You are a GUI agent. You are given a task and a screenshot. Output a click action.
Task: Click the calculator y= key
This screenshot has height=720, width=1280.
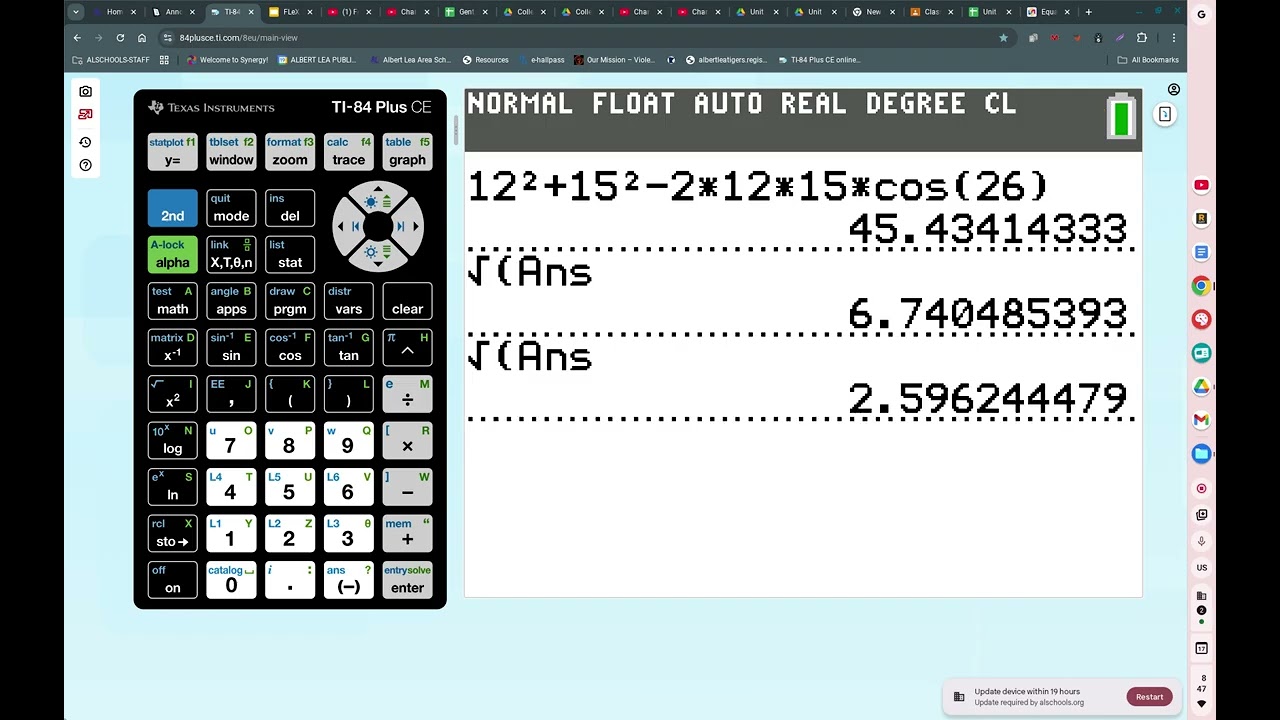pyautogui.click(x=172, y=152)
